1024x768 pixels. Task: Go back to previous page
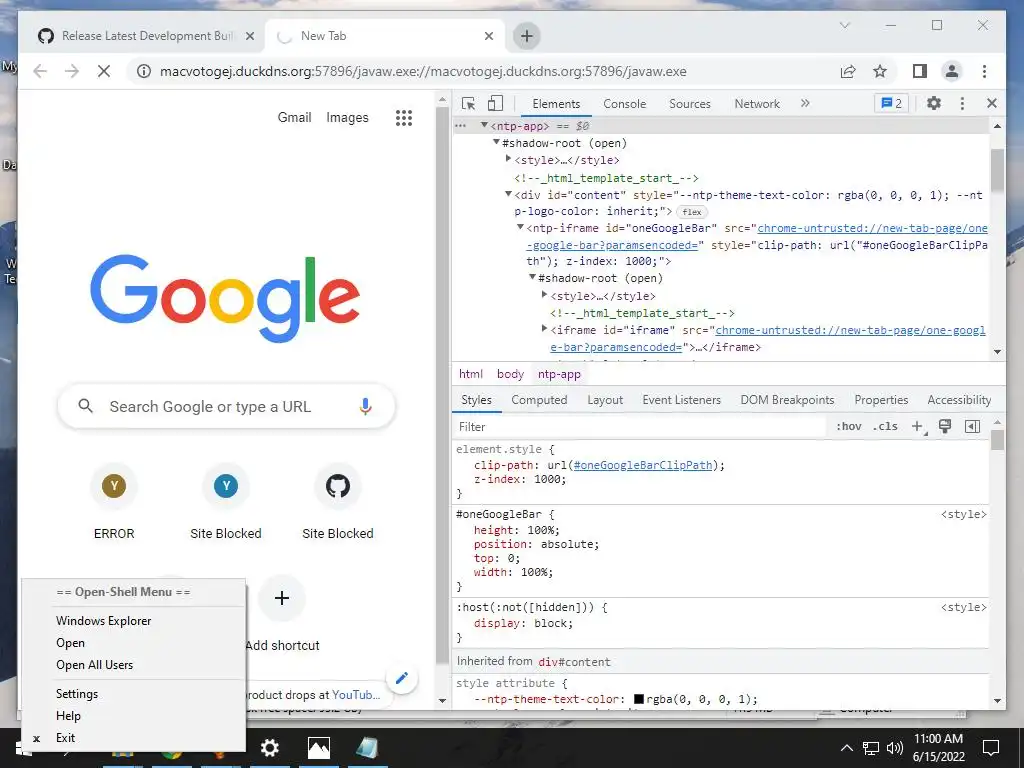[40, 71]
